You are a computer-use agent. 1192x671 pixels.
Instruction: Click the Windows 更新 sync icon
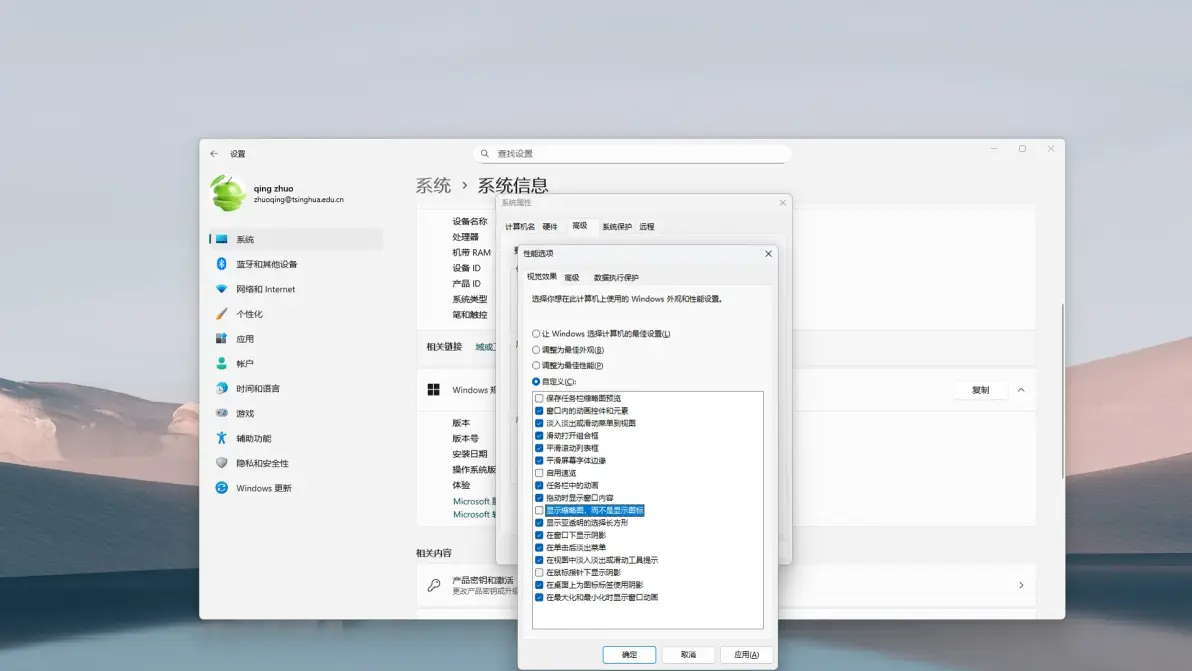click(x=221, y=488)
